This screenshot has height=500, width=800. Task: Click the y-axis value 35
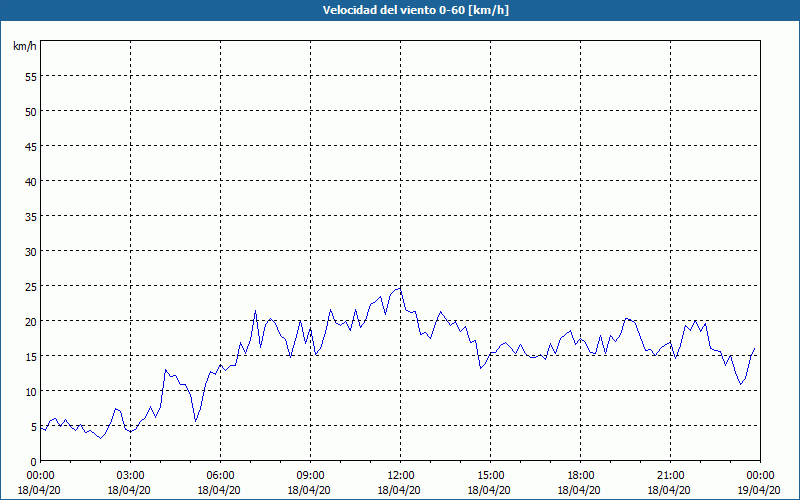[31, 216]
